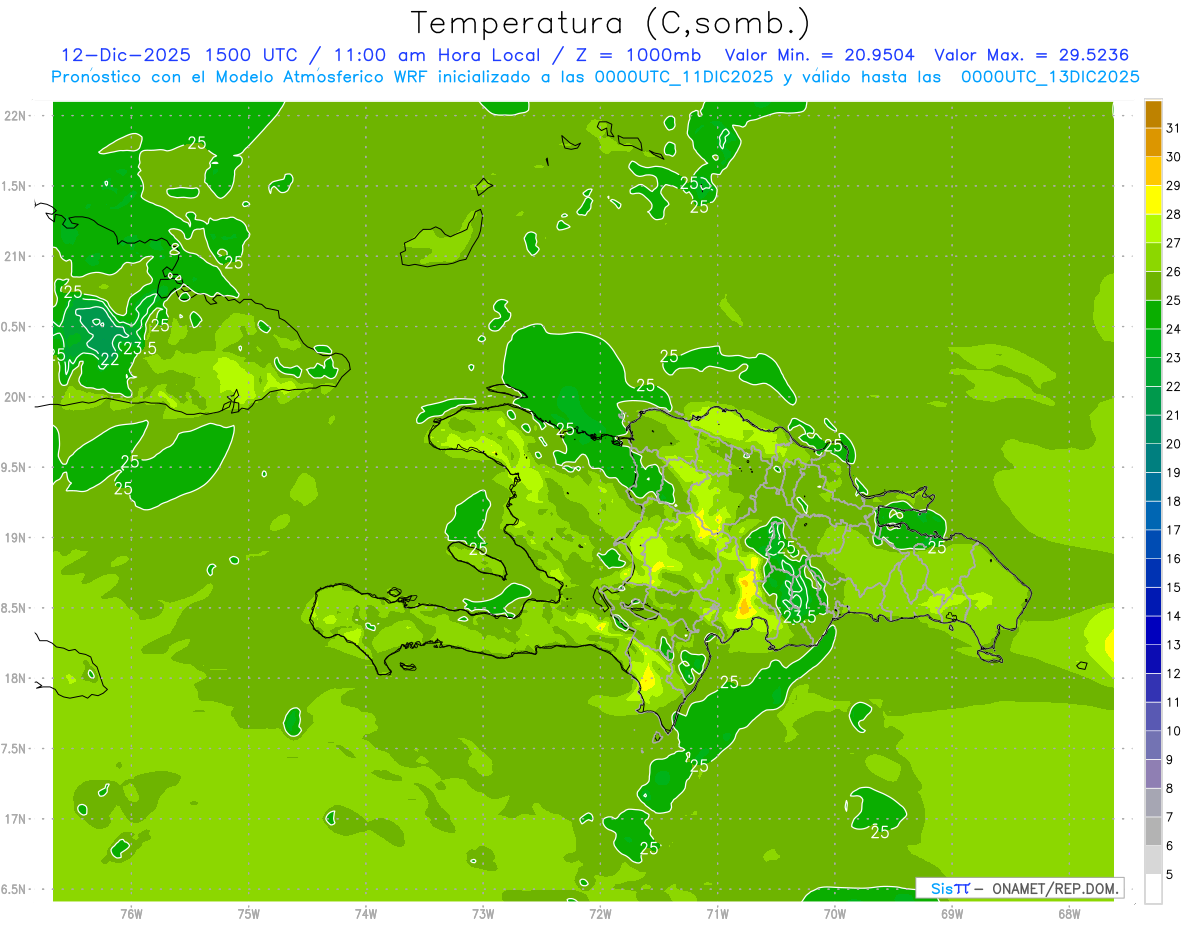
Task: Click the "1.5N" latitude axis label
Action: click(x=15, y=186)
